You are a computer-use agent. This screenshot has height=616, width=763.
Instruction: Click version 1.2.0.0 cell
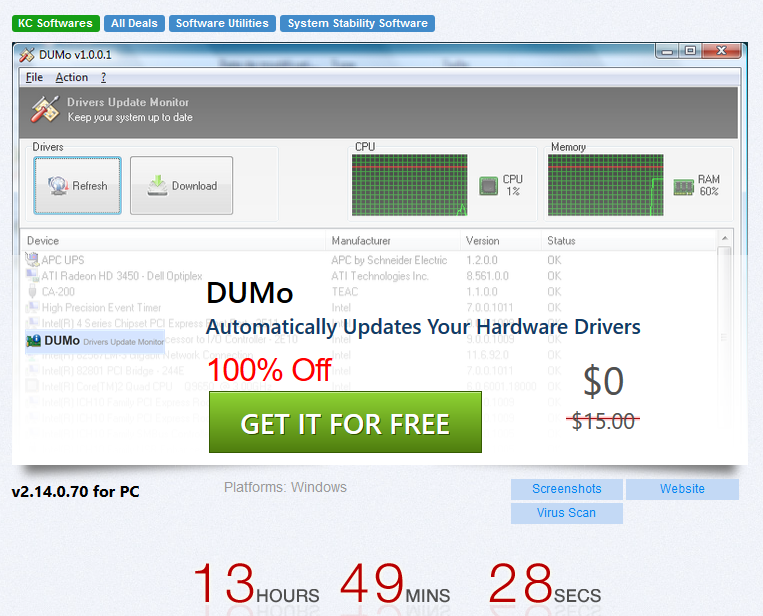pos(482,260)
